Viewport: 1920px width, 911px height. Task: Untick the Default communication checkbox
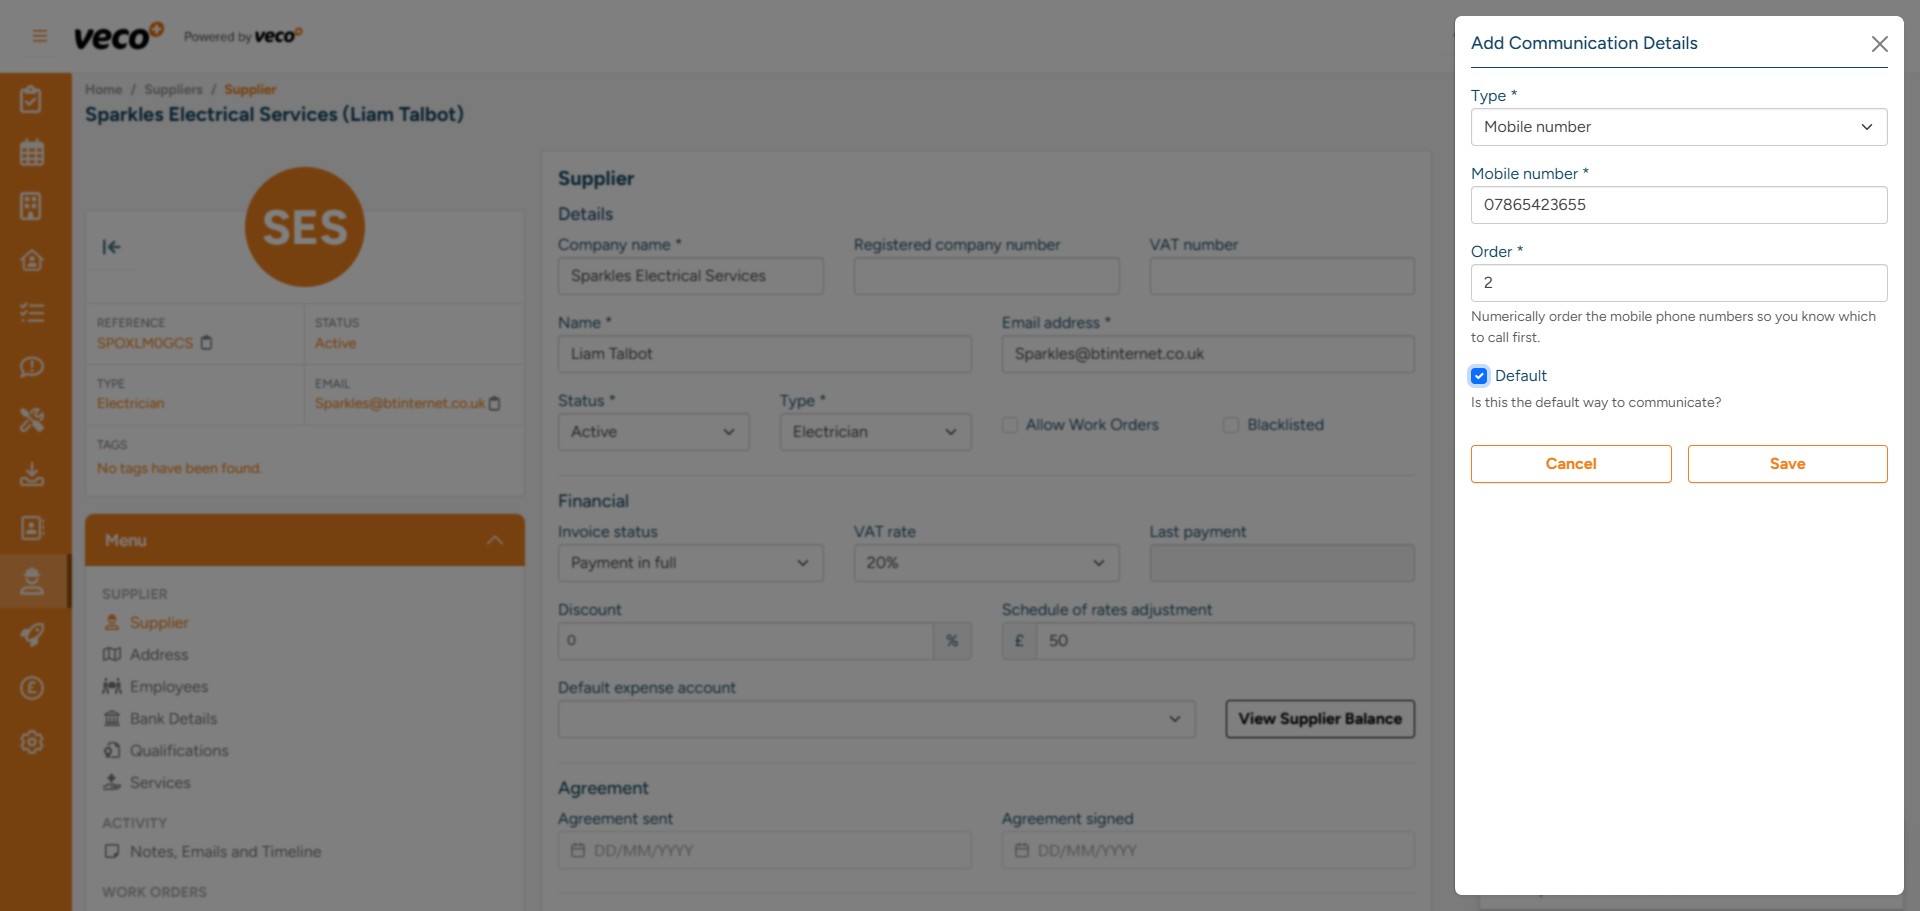coord(1479,376)
